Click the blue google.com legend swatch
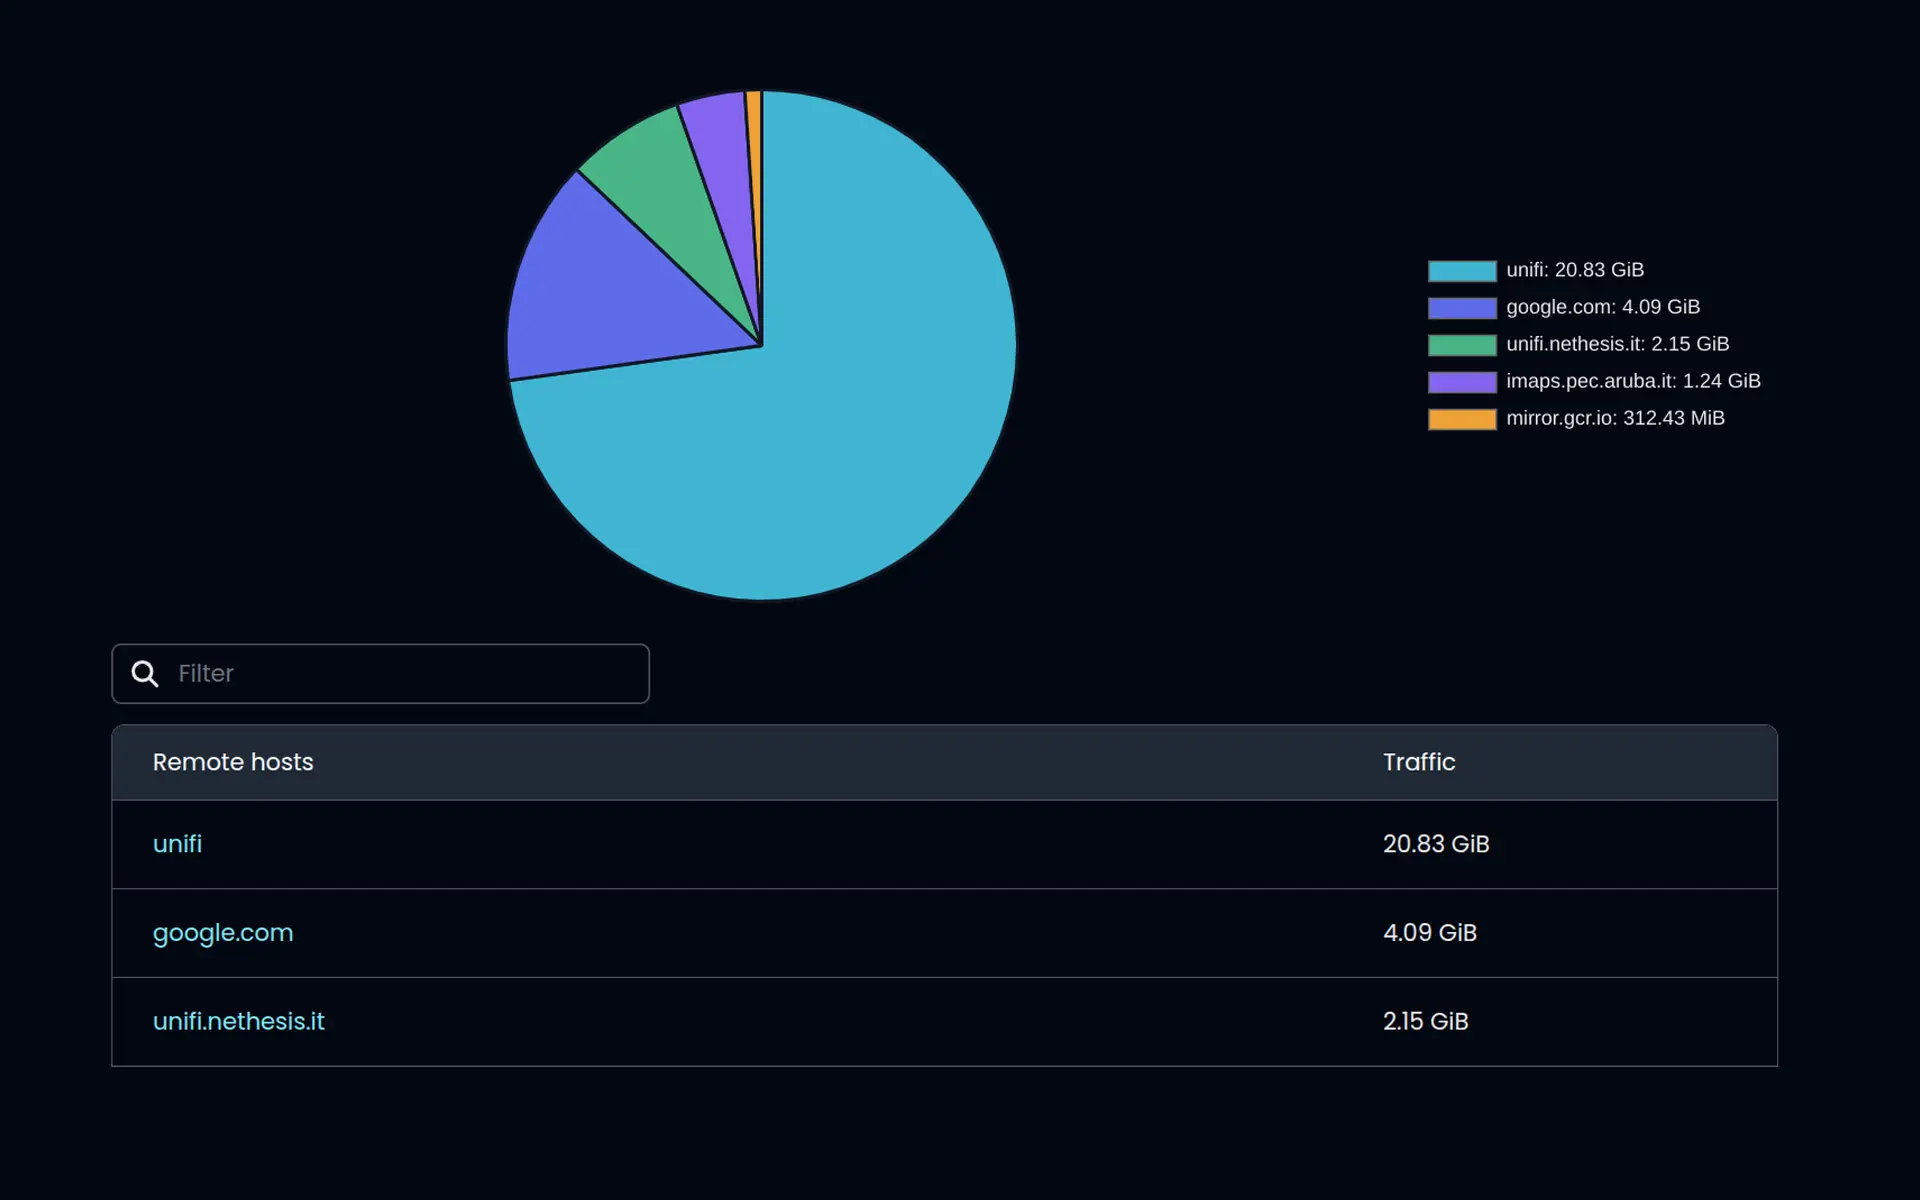Screen dimensions: 1920x1200 [1462, 308]
